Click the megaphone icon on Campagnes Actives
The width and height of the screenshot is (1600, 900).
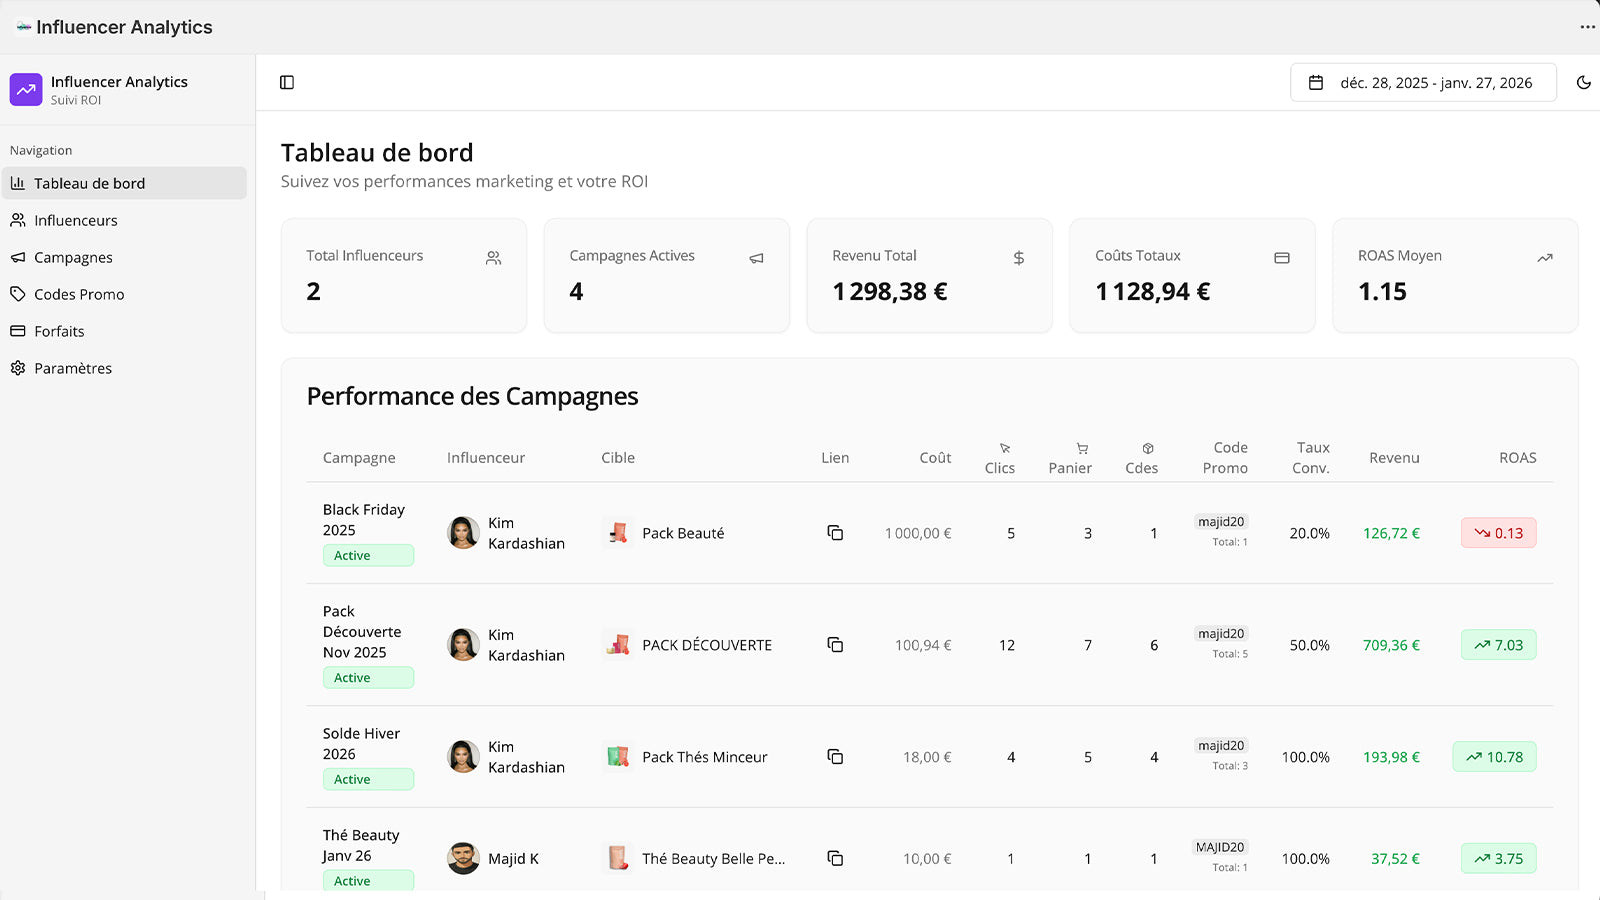click(756, 257)
